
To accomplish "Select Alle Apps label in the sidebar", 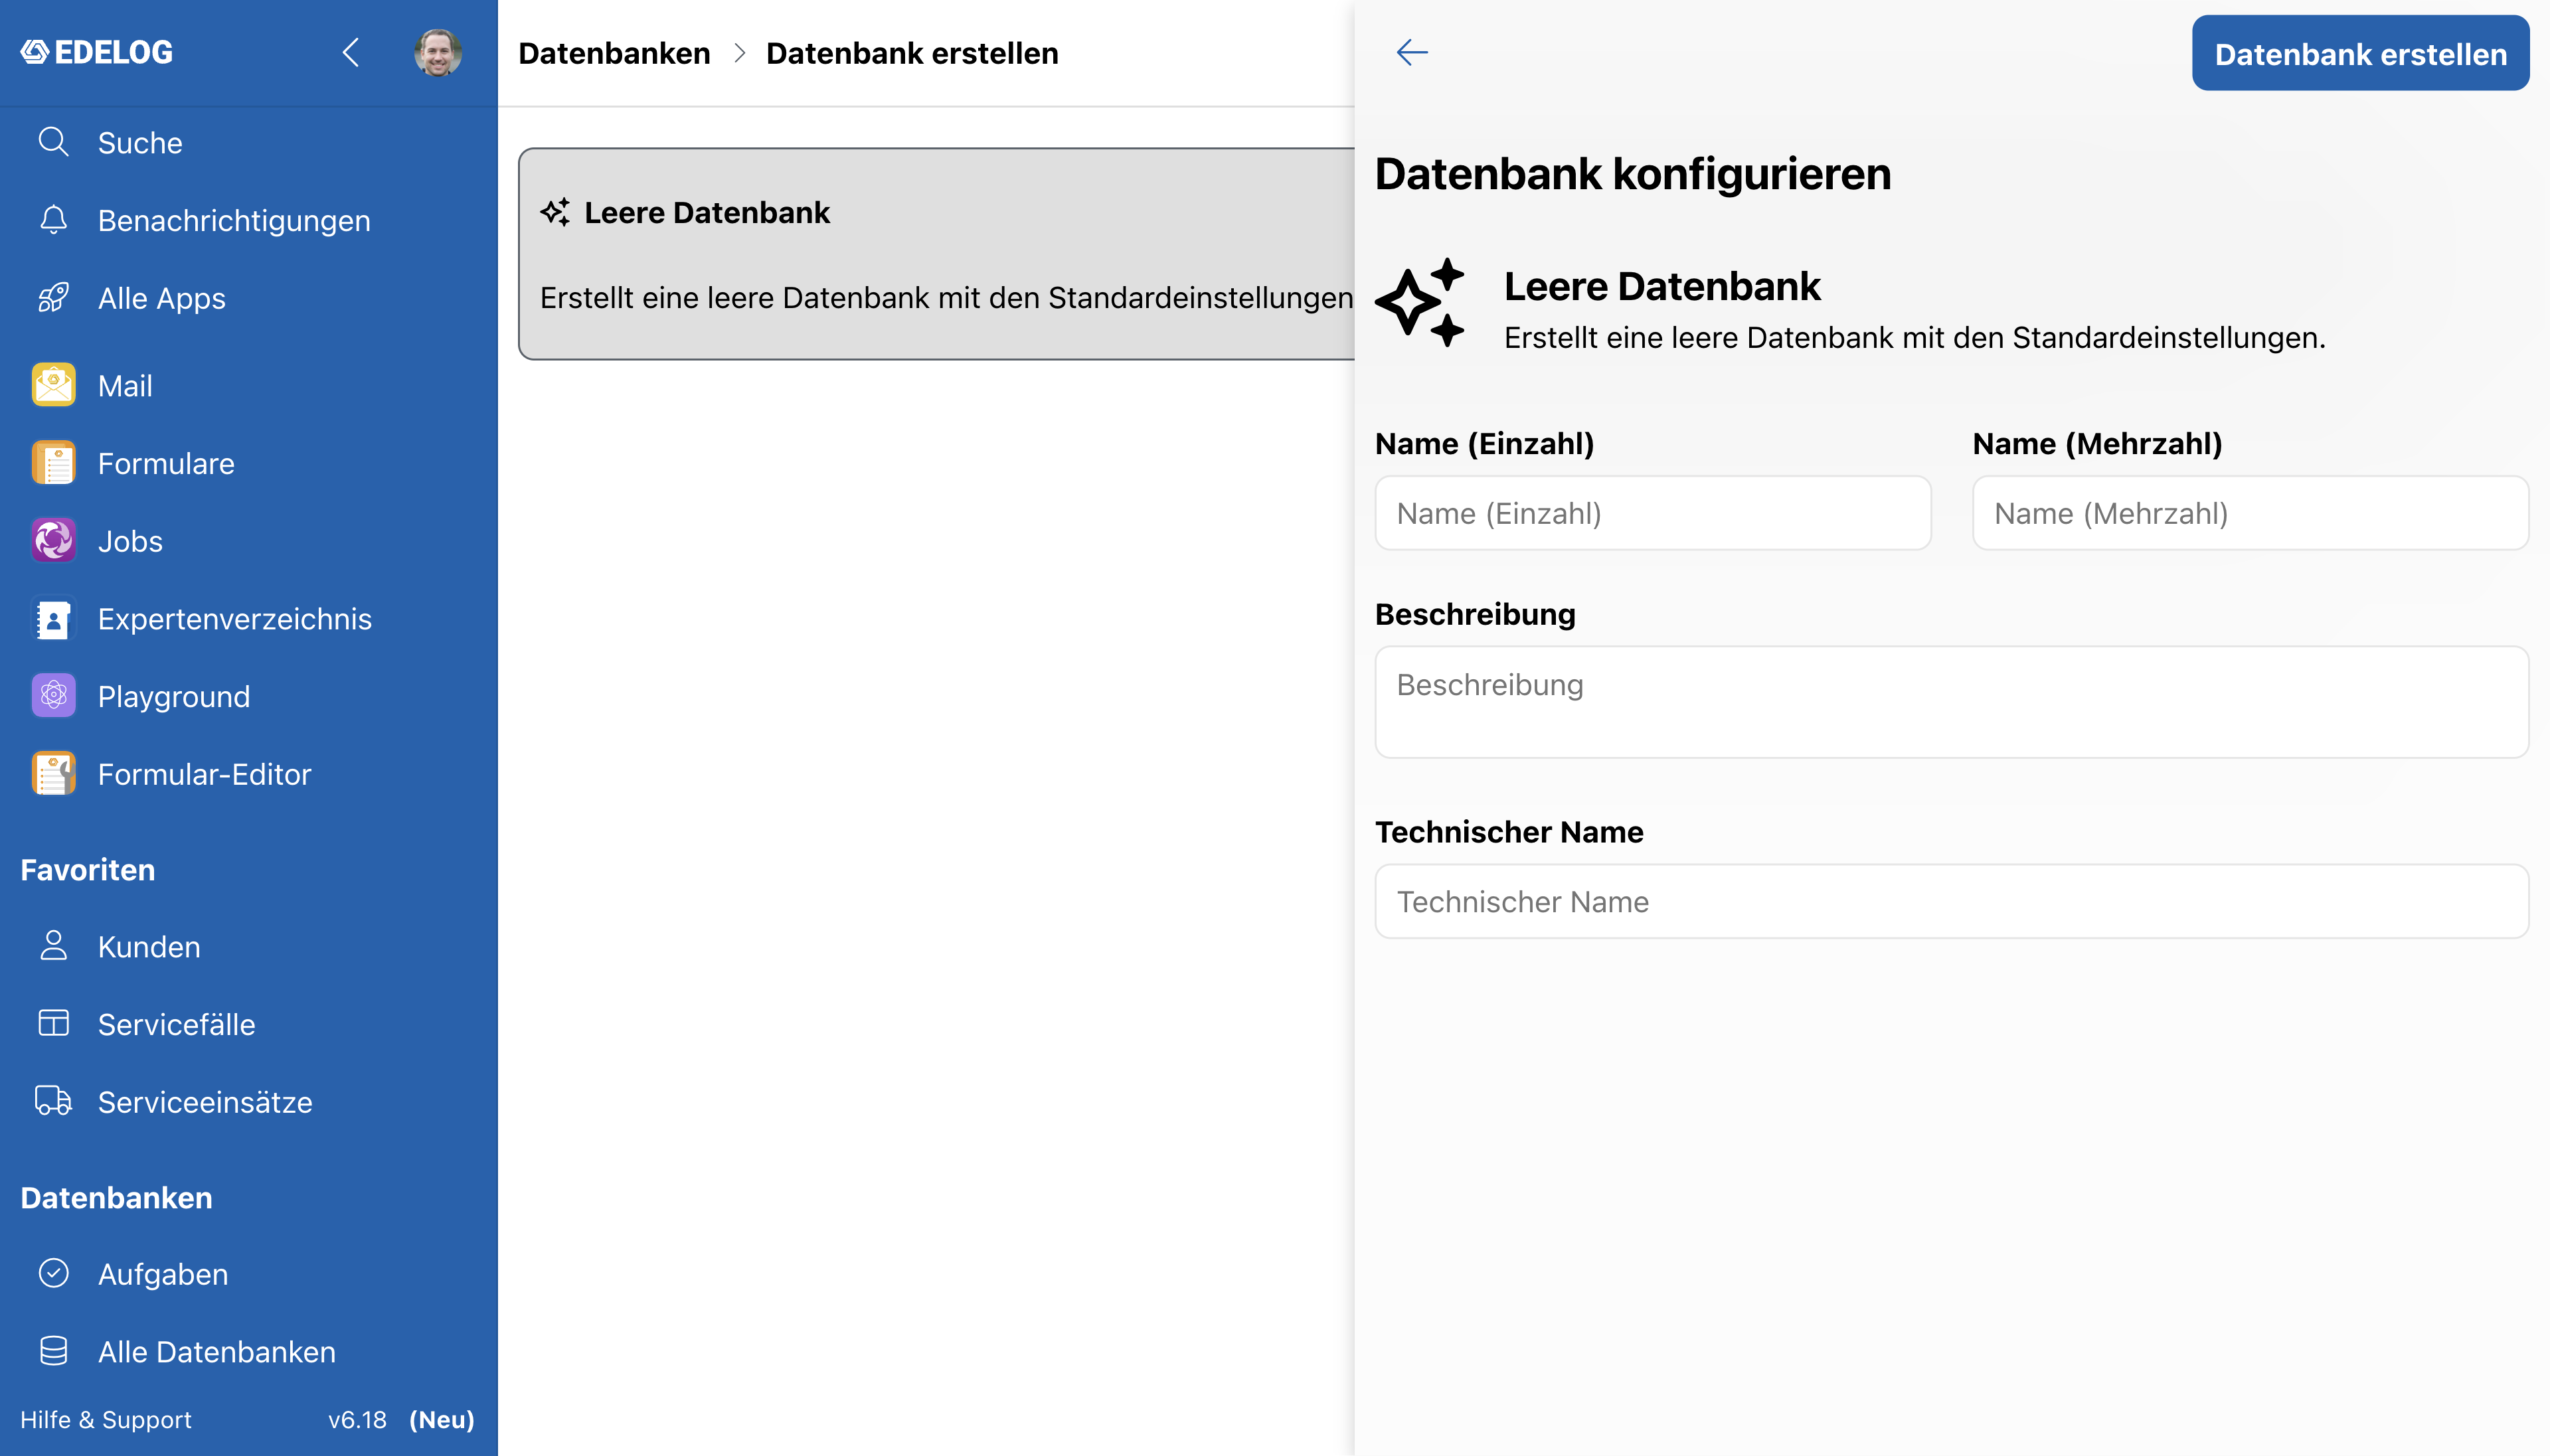I will [162, 298].
